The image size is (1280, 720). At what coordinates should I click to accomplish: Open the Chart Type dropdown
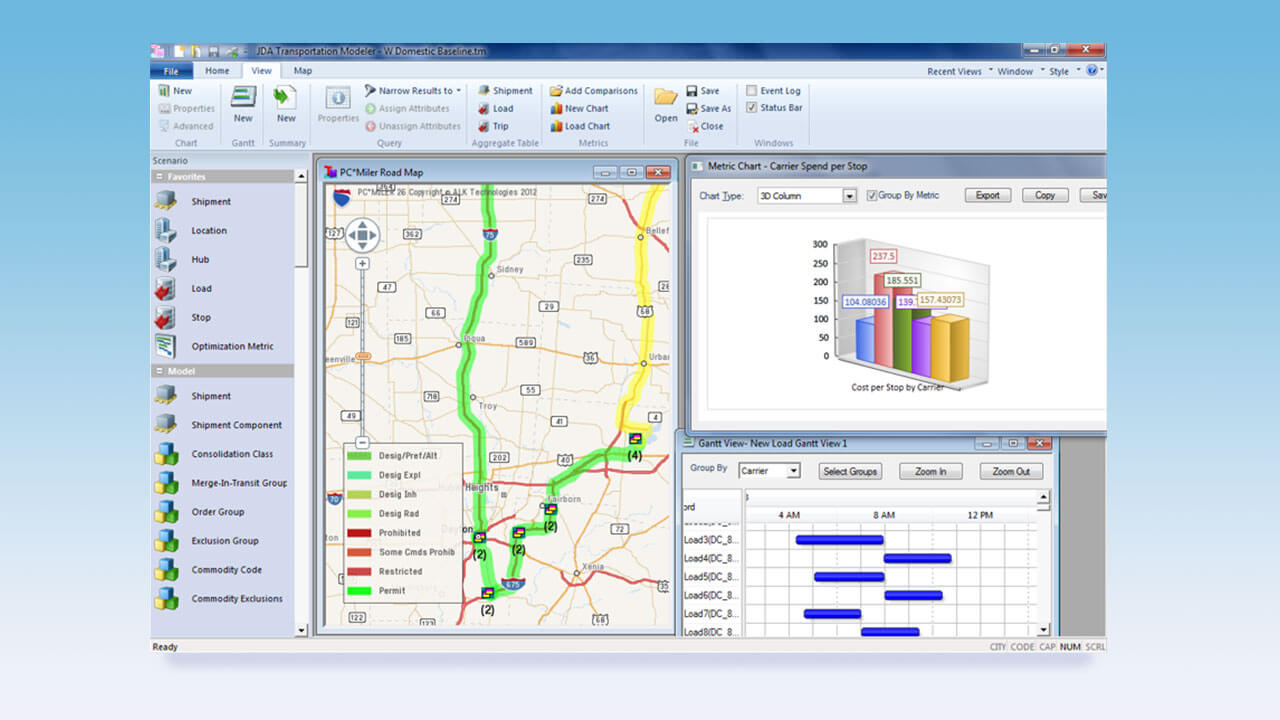click(x=850, y=196)
